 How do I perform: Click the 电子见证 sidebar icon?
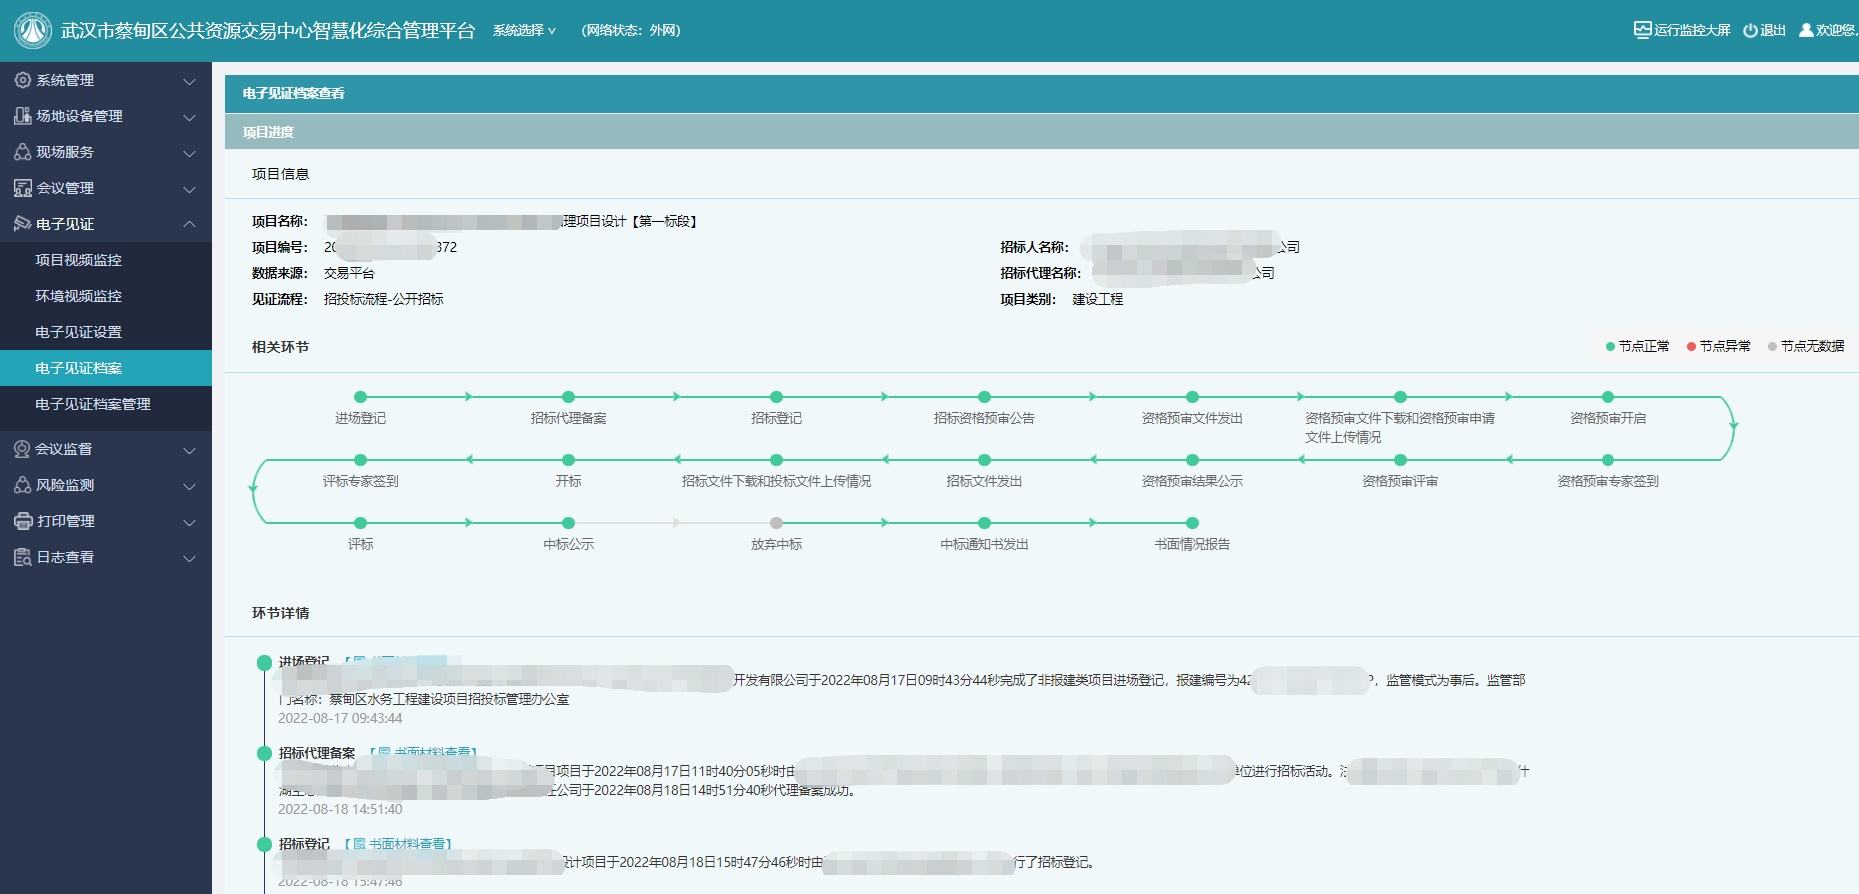23,224
